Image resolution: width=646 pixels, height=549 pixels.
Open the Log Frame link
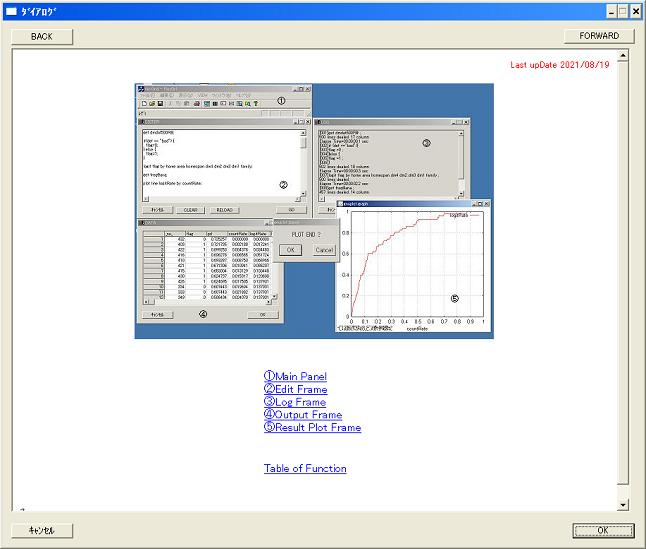[x=295, y=403]
